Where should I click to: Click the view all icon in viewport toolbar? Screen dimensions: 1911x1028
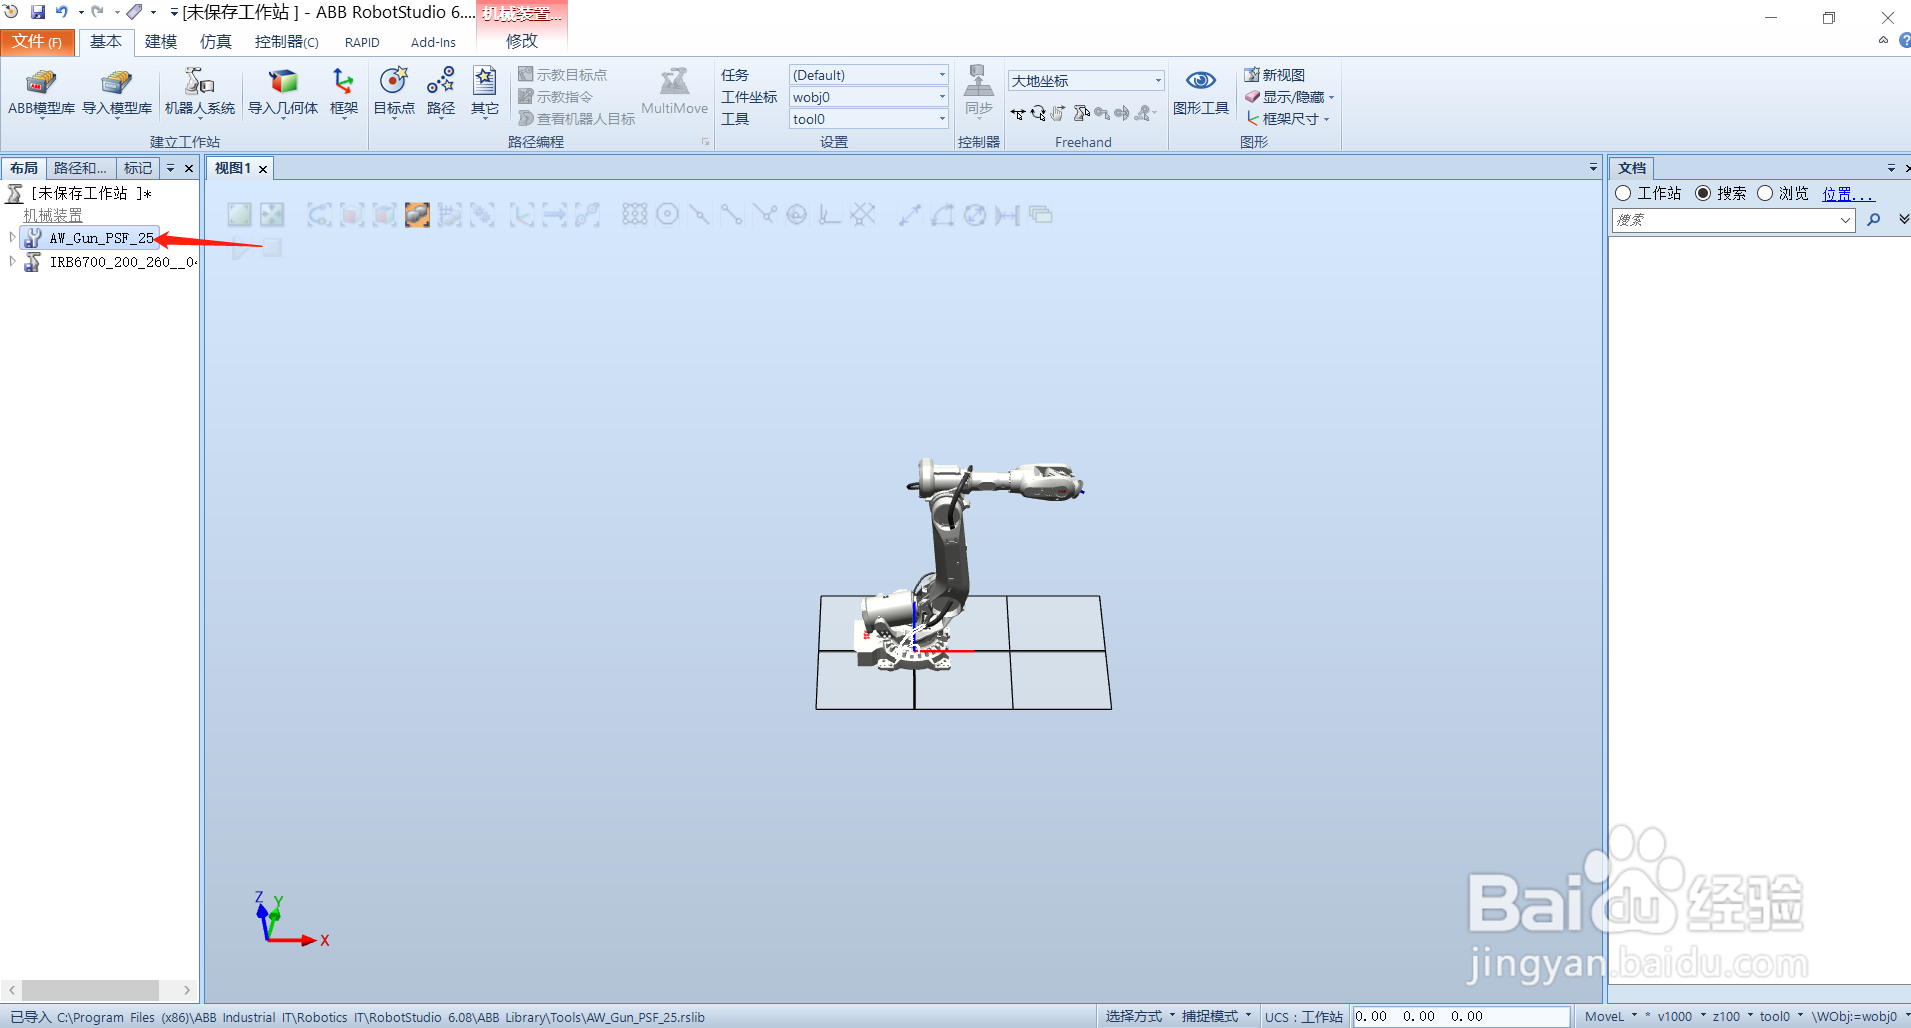(x=239, y=214)
